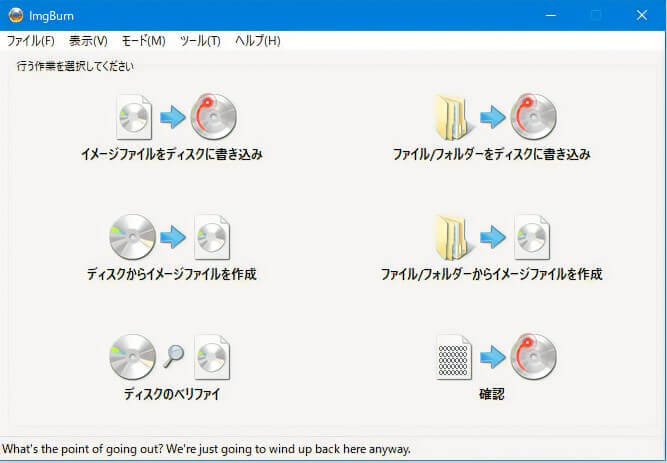Choose the ファイル/フォルダーからイメージファイルを作成 text

(492, 274)
